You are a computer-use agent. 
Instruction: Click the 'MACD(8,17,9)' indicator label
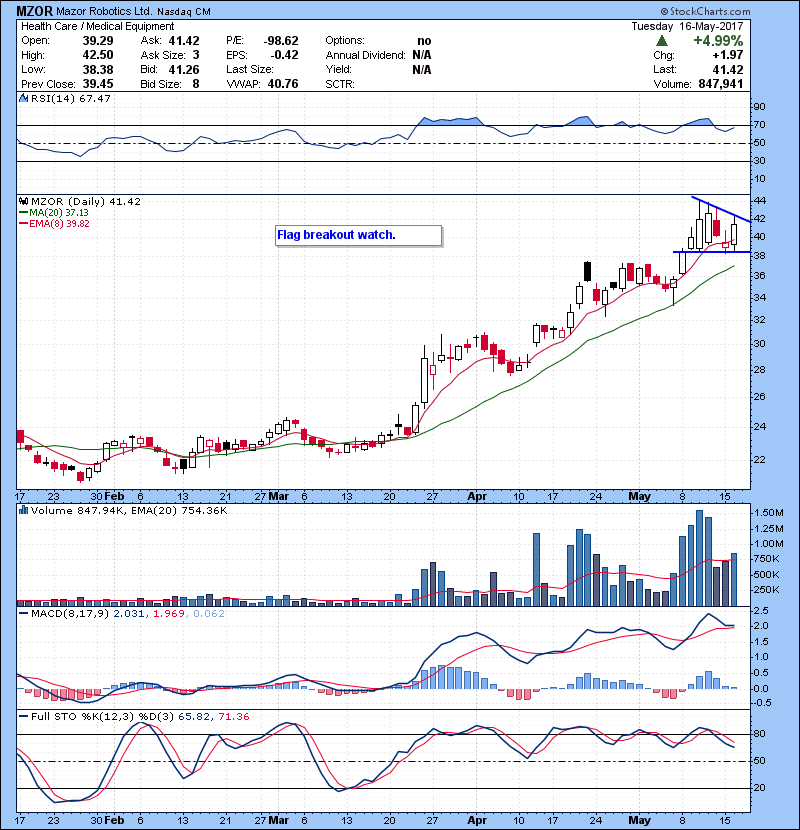coord(70,614)
